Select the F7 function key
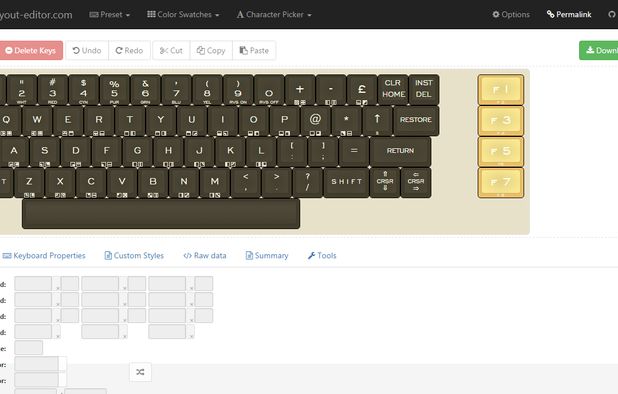The width and height of the screenshot is (618, 394). pos(501,182)
